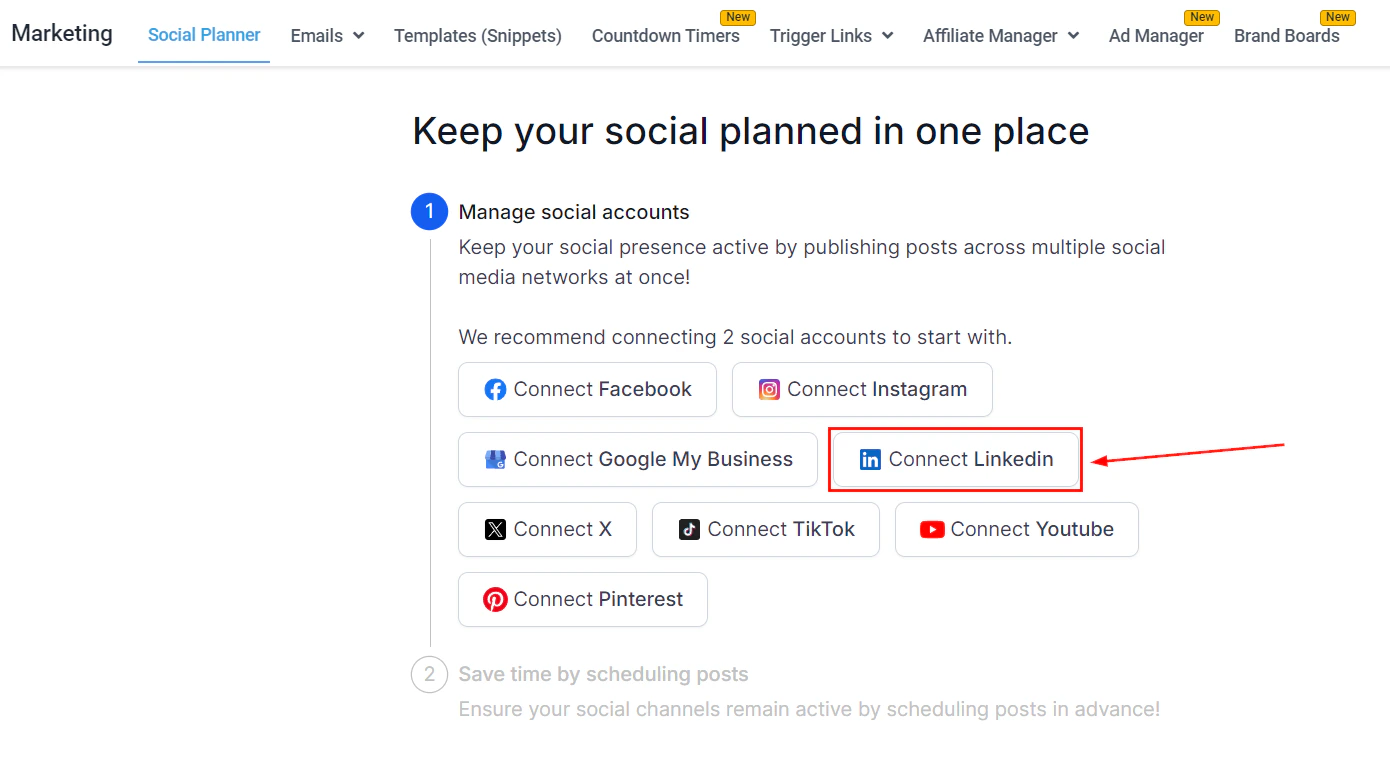Click the TikTok note icon
The width and height of the screenshot is (1390, 768).
689,529
